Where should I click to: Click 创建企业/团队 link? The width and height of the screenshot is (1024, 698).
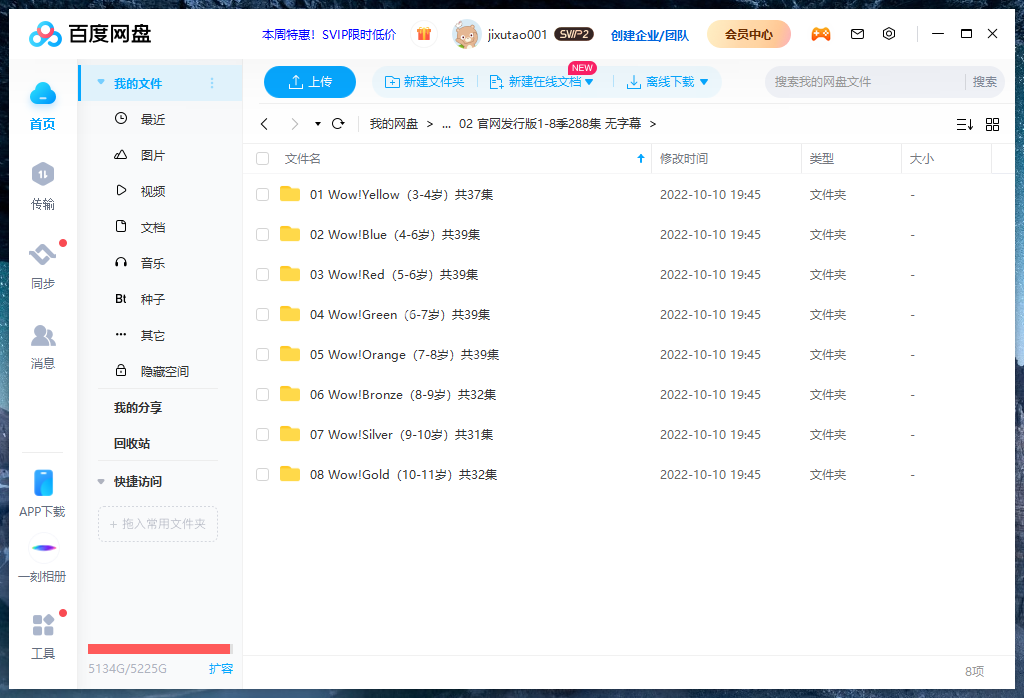tap(650, 35)
